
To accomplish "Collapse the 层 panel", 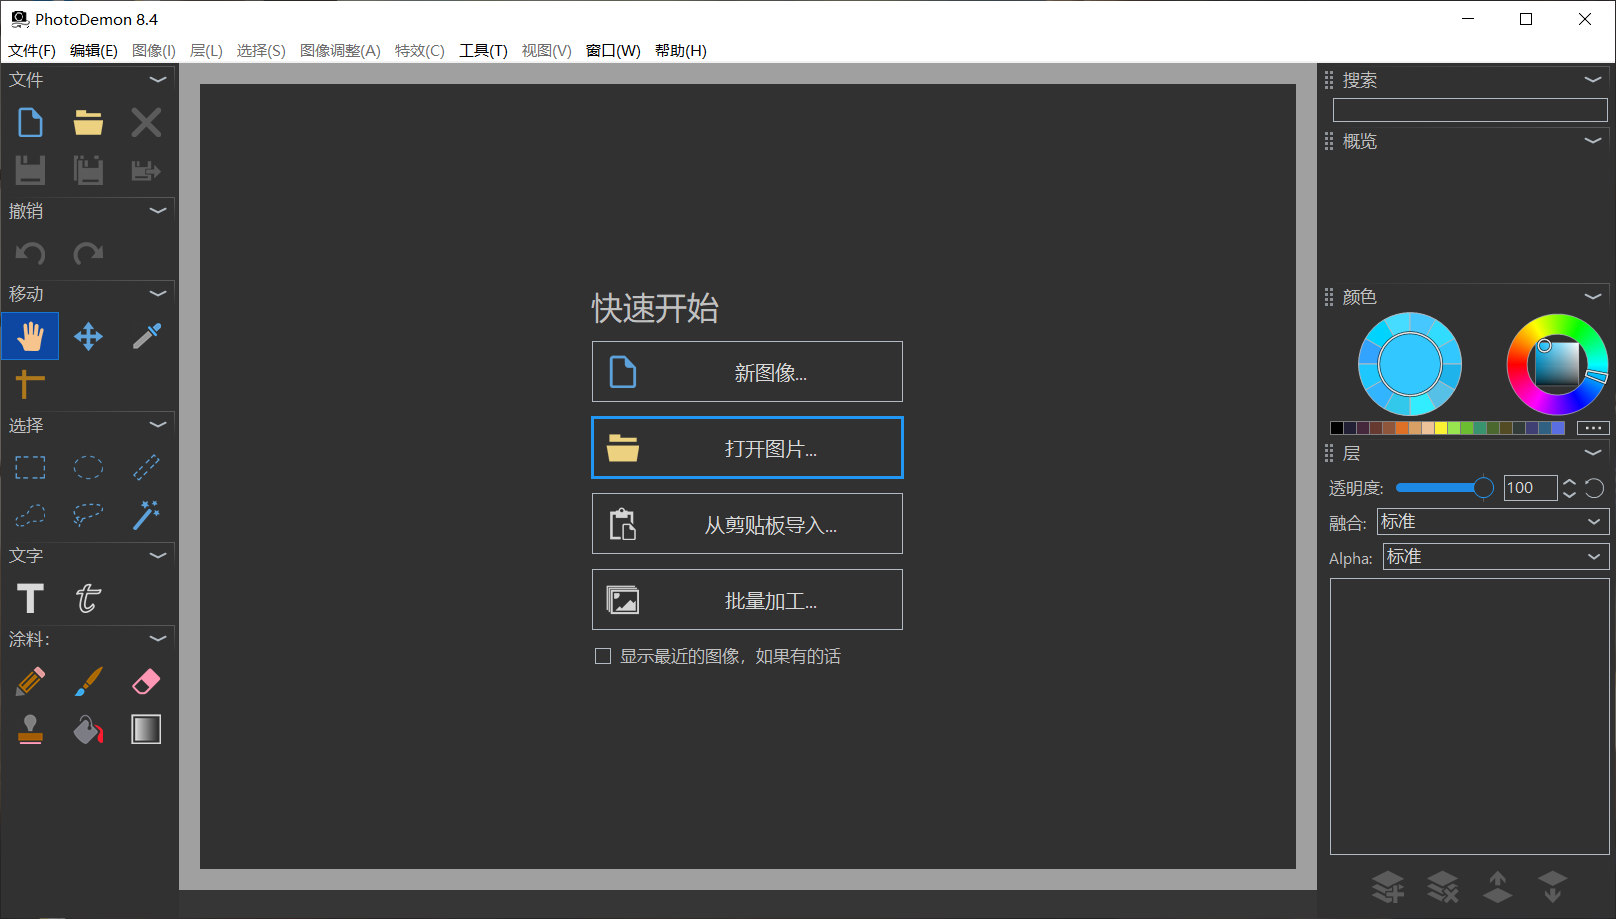I will pos(1593,453).
